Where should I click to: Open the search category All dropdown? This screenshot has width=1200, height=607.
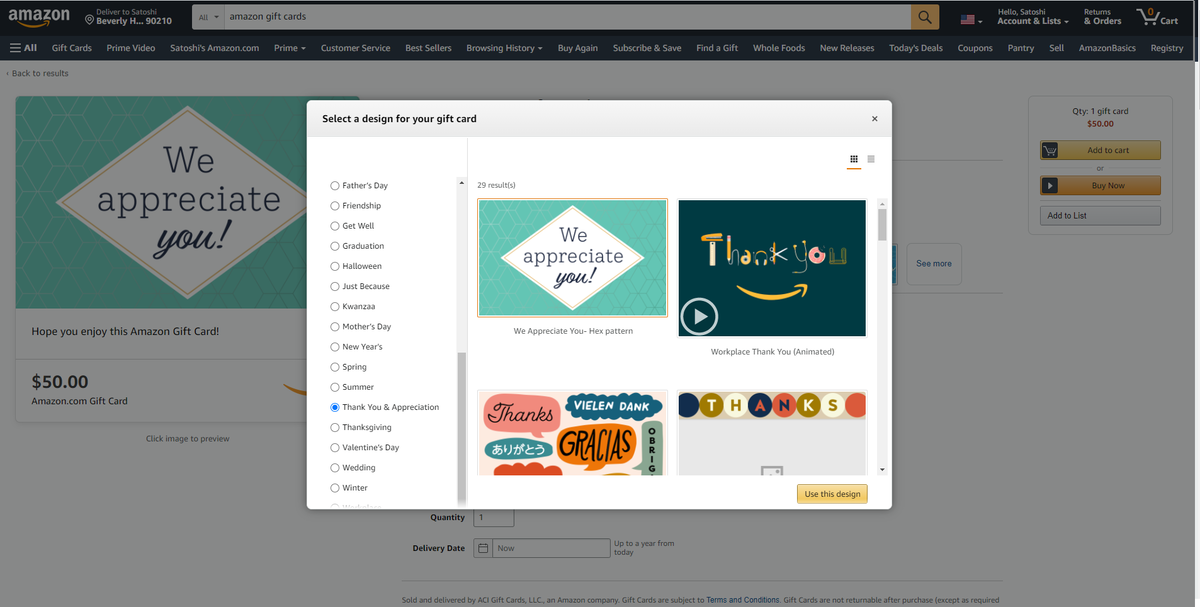tap(208, 17)
